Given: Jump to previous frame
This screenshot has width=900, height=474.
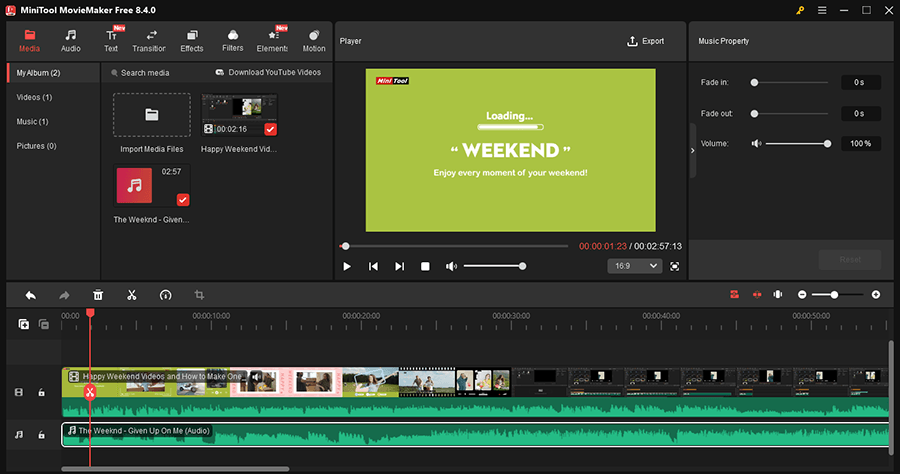Looking at the screenshot, I should 373,266.
